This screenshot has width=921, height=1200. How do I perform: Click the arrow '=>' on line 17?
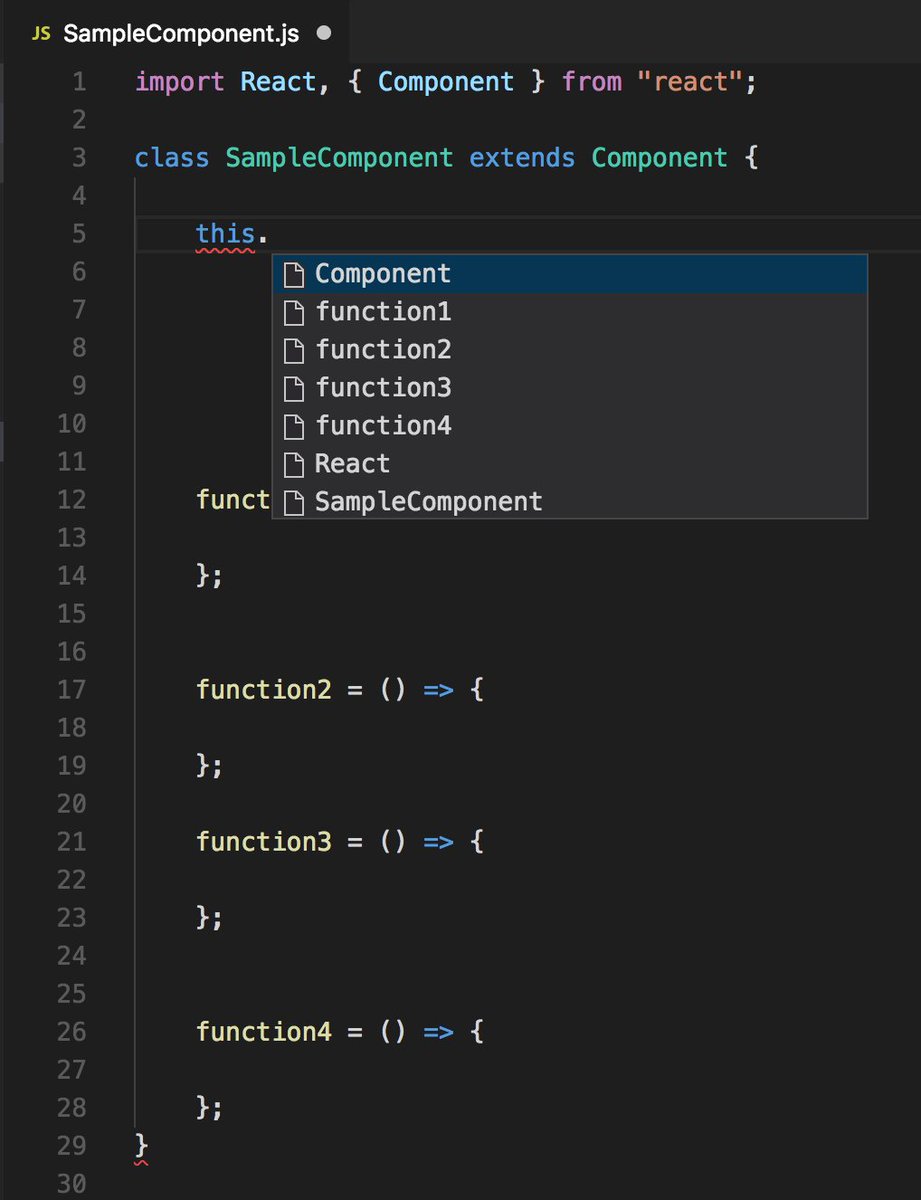438,690
